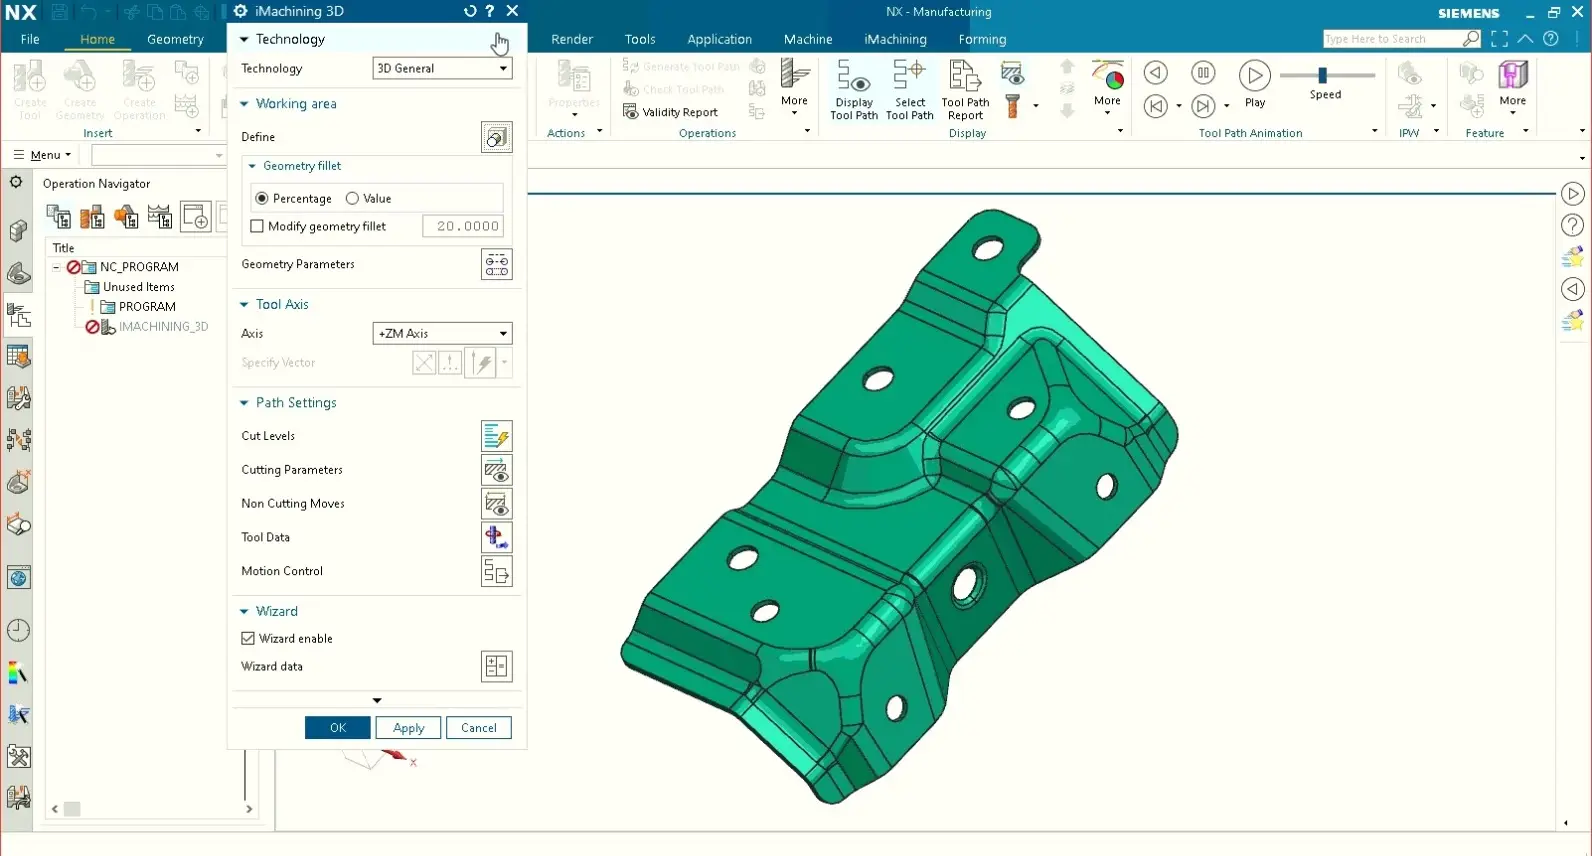Toggle the Wizard enable checkbox
Image resolution: width=1592 pixels, height=856 pixels.
pyautogui.click(x=248, y=639)
